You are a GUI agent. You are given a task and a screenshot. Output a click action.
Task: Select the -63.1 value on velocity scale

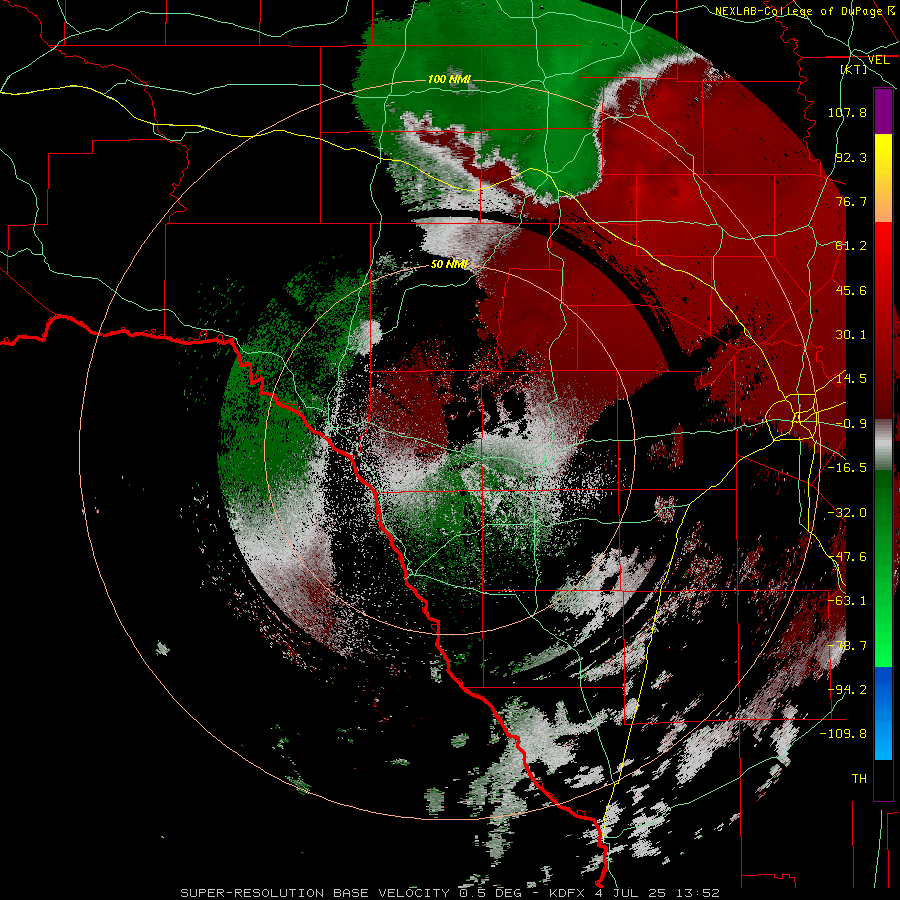point(847,601)
